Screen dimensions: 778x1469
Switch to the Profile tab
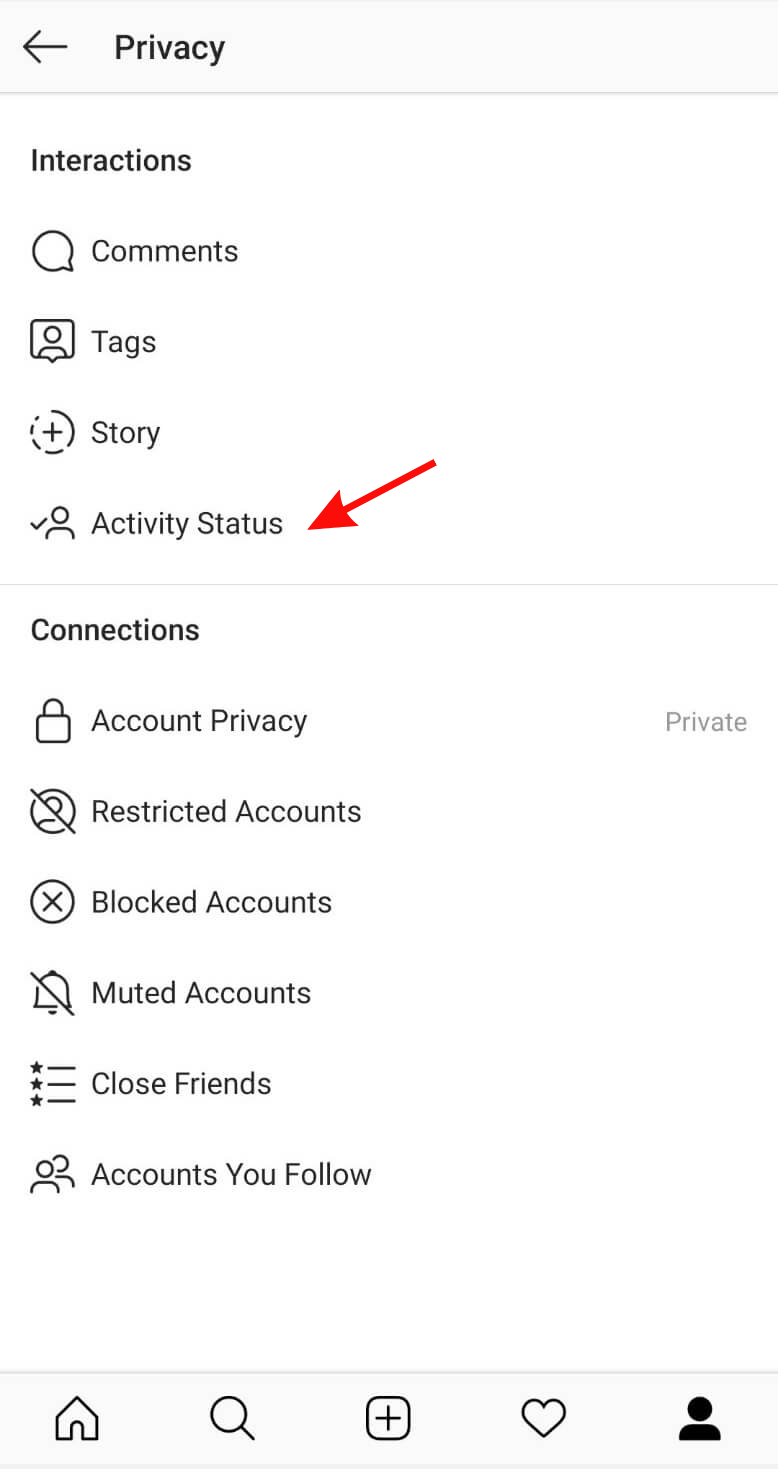[700, 1418]
